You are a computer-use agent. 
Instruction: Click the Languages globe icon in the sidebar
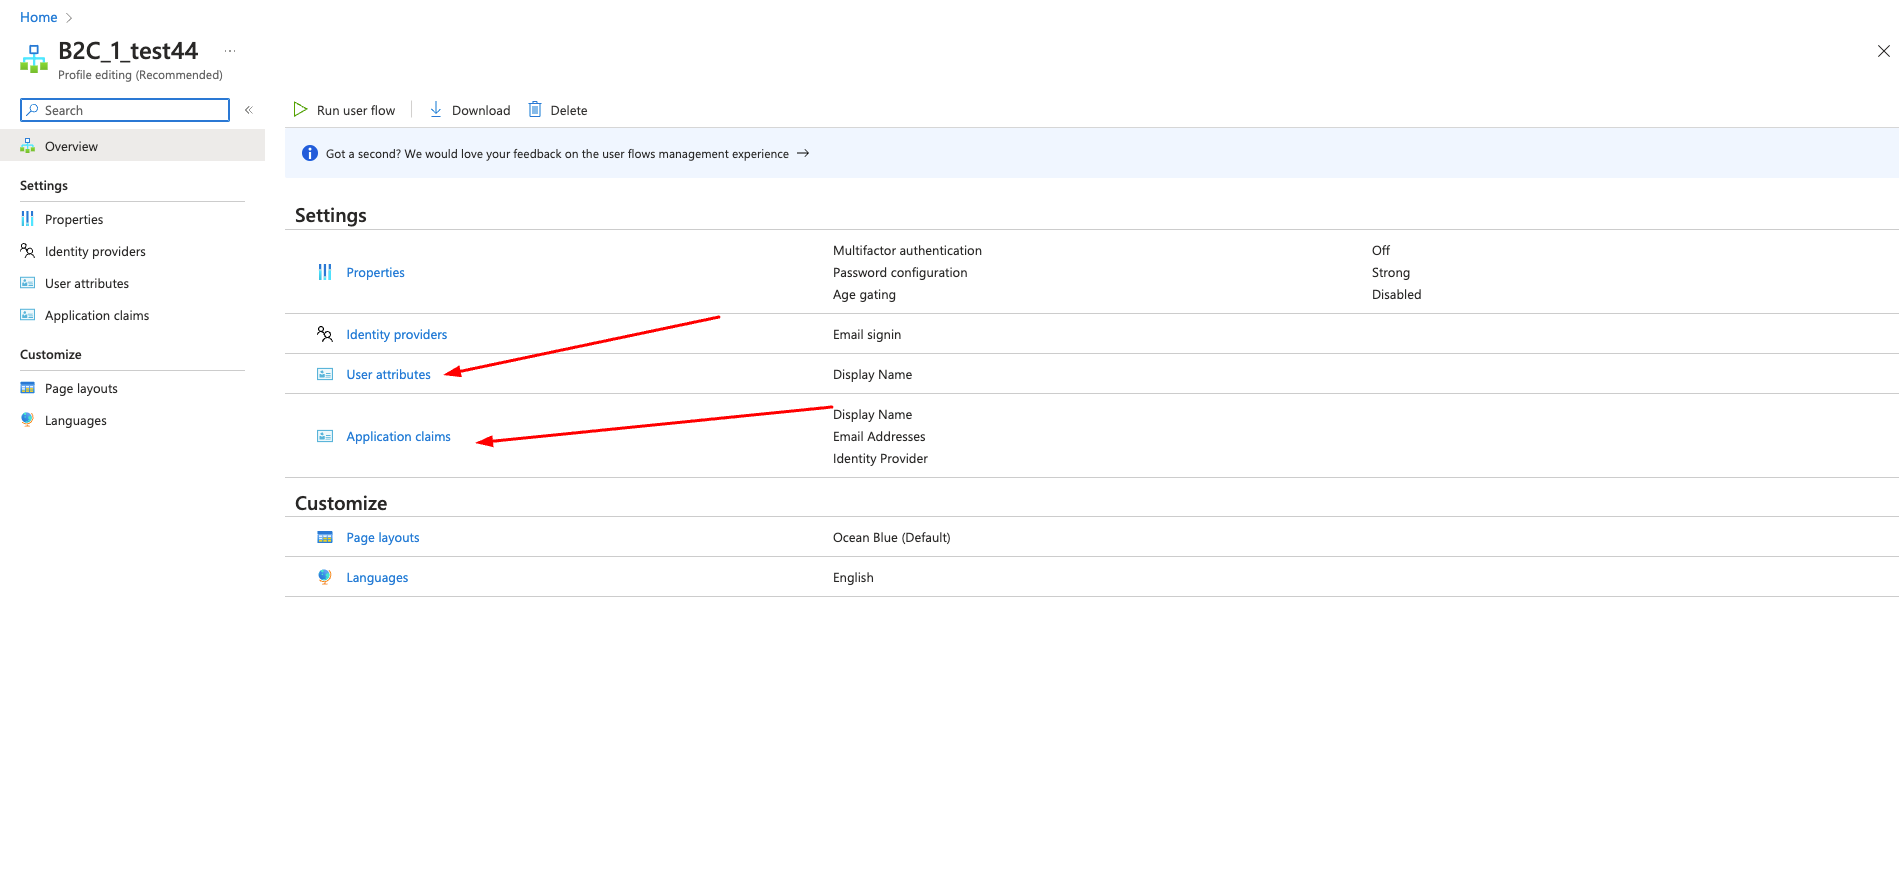click(x=28, y=420)
